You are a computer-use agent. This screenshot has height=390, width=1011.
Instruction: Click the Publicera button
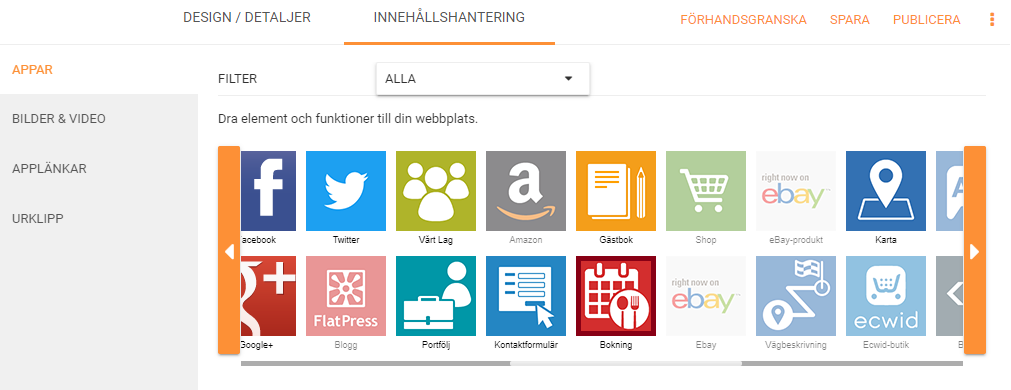[x=927, y=20]
